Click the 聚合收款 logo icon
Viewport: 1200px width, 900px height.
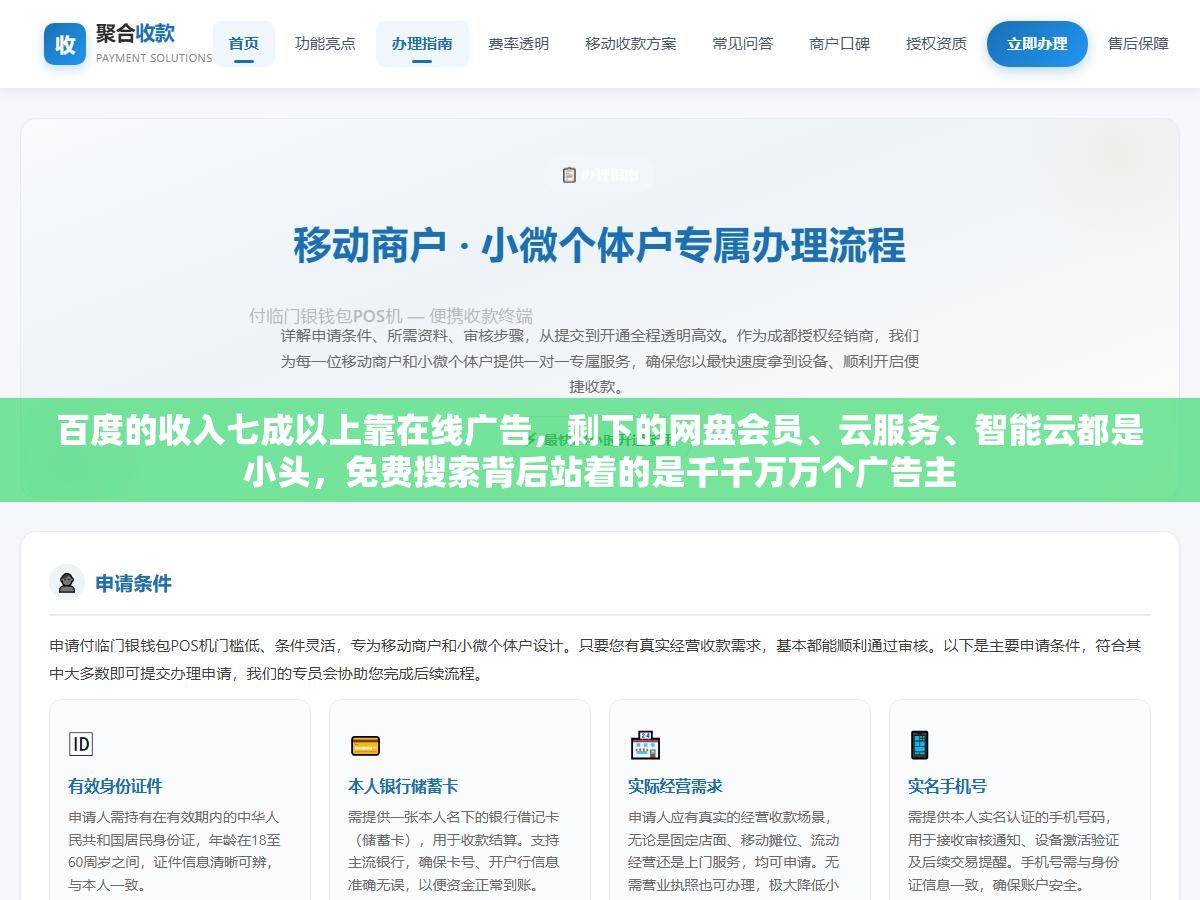65,44
